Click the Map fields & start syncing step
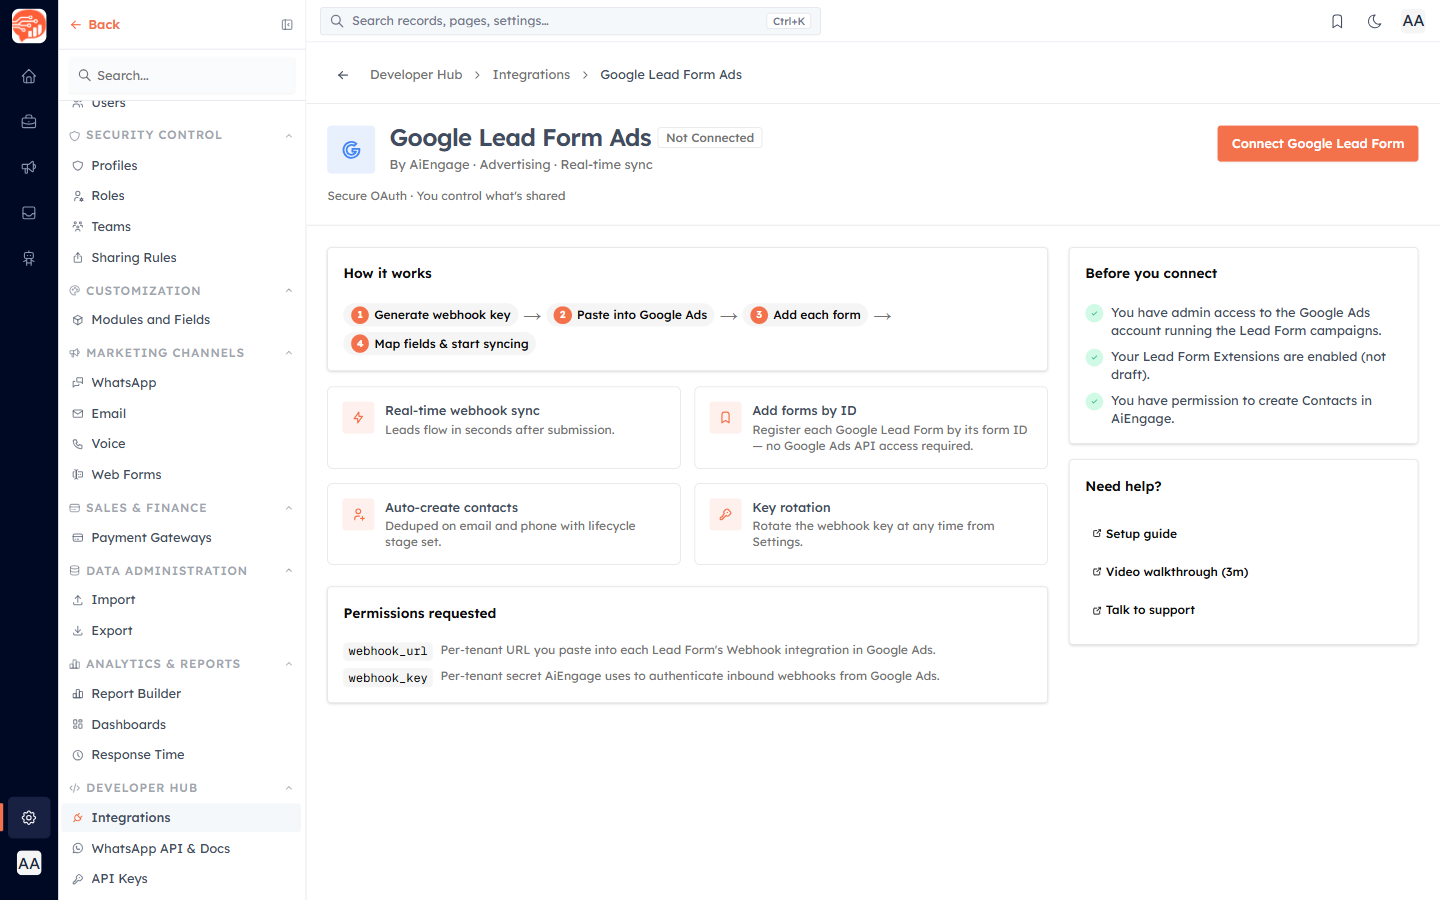This screenshot has height=900, width=1440. click(440, 344)
